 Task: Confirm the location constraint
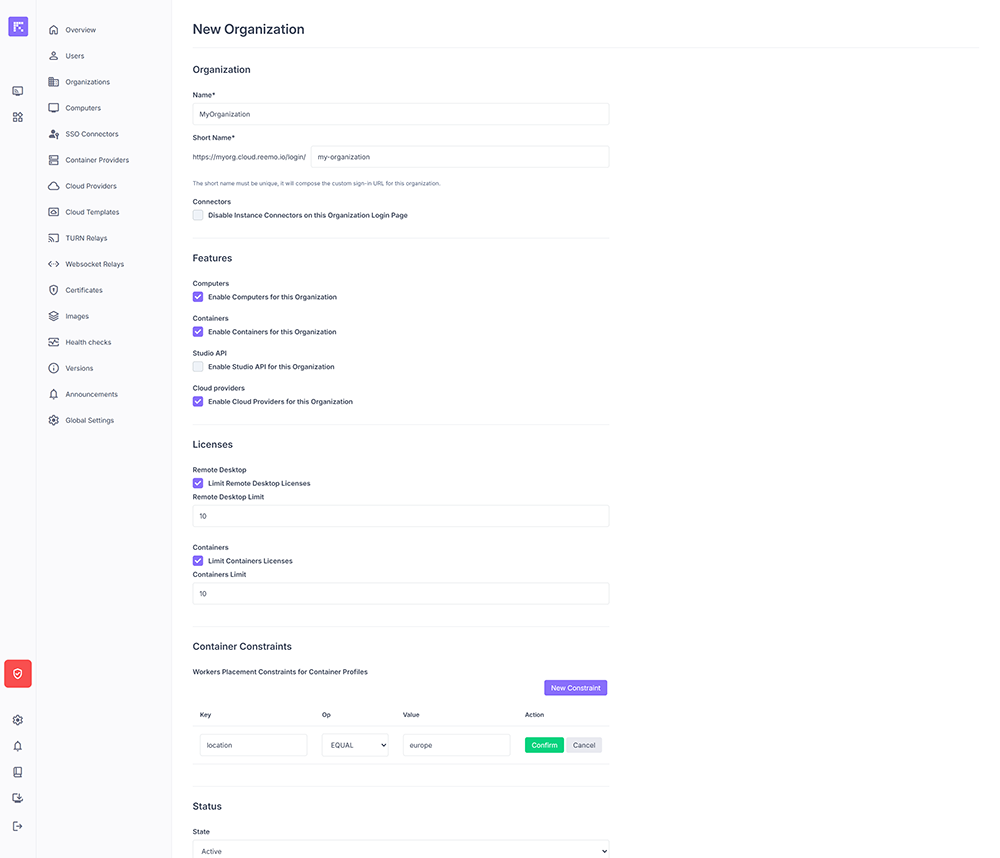pyautogui.click(x=544, y=745)
